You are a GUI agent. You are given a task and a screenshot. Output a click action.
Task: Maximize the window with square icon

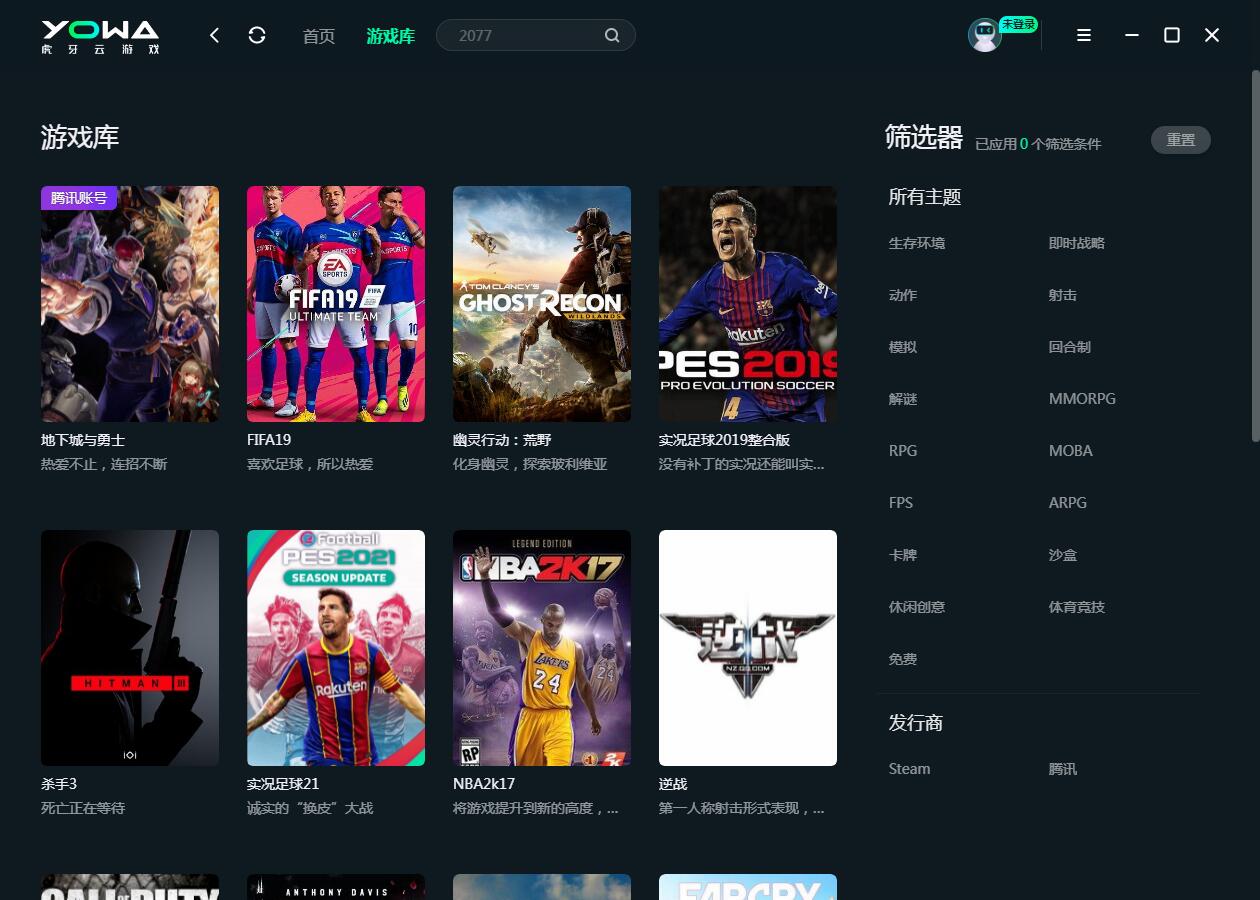coord(1172,35)
